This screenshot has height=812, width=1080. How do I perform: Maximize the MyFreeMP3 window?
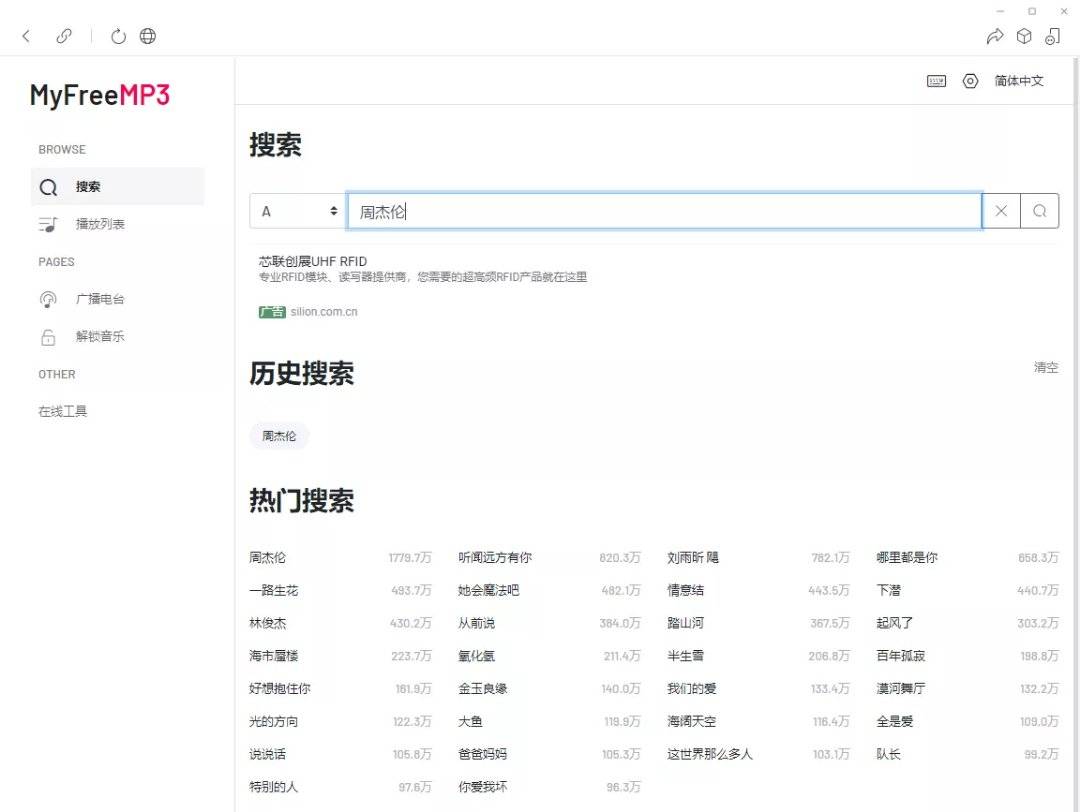point(1032,11)
